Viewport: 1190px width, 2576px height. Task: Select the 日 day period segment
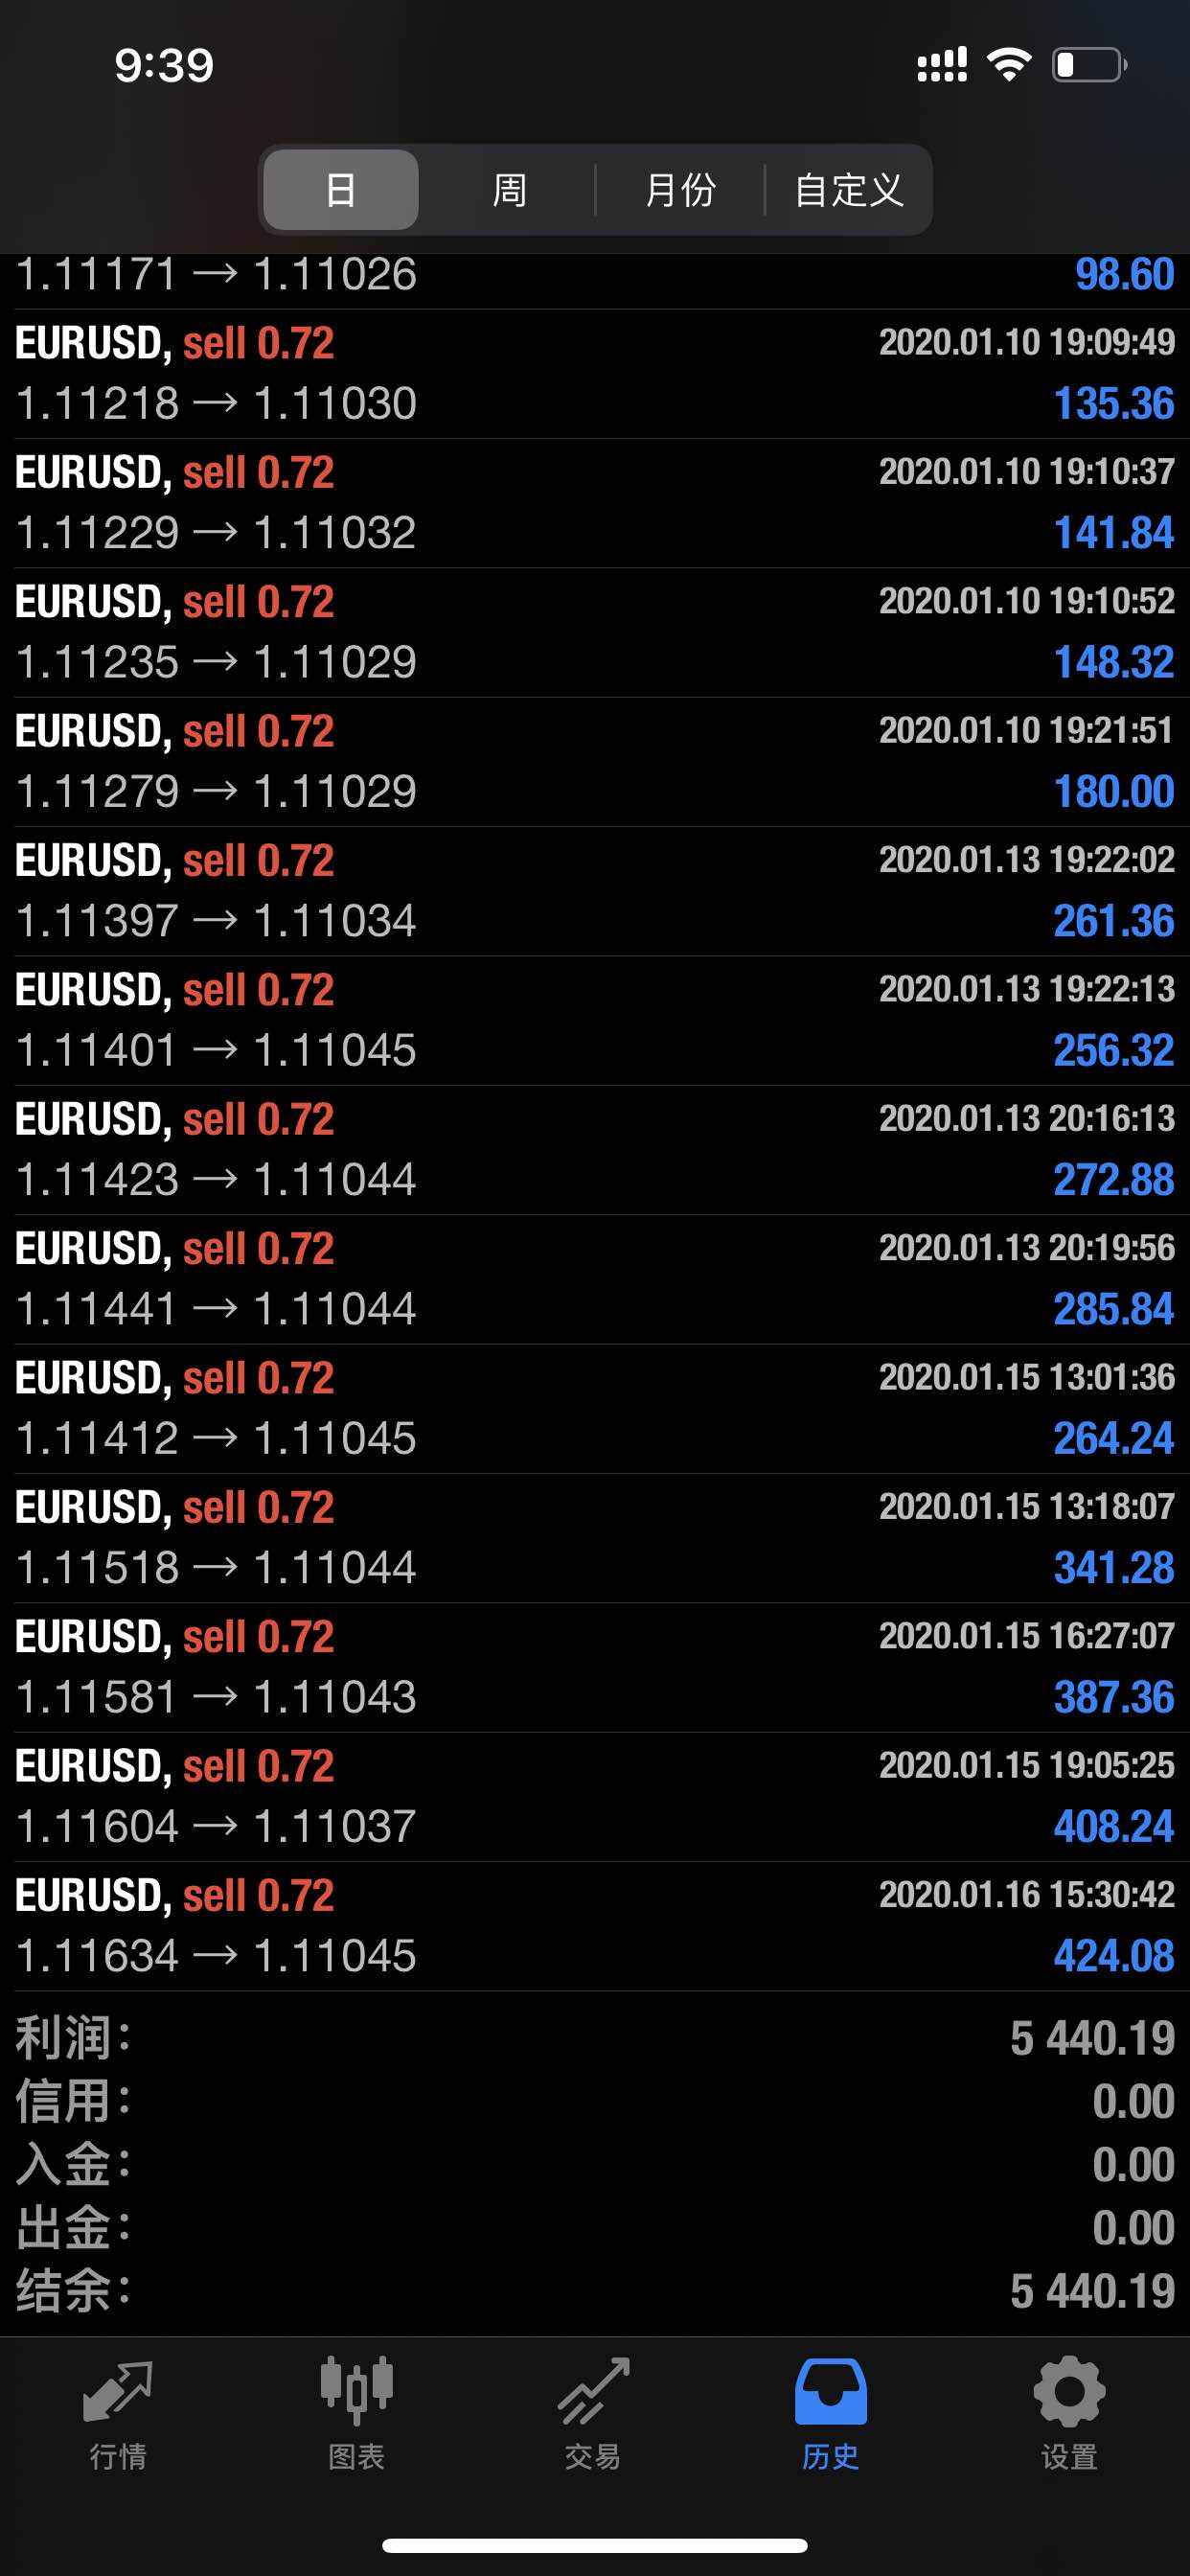[x=341, y=190]
